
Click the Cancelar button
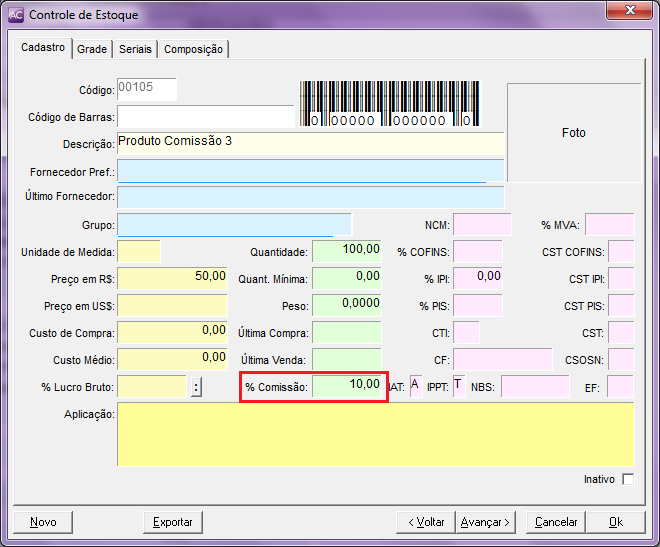(x=556, y=522)
